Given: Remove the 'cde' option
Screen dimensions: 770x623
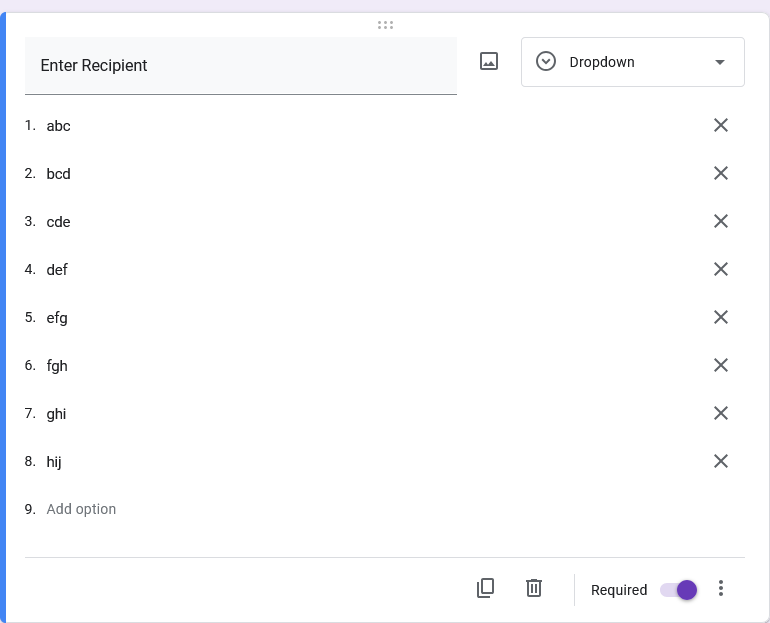Looking at the screenshot, I should 720,221.
